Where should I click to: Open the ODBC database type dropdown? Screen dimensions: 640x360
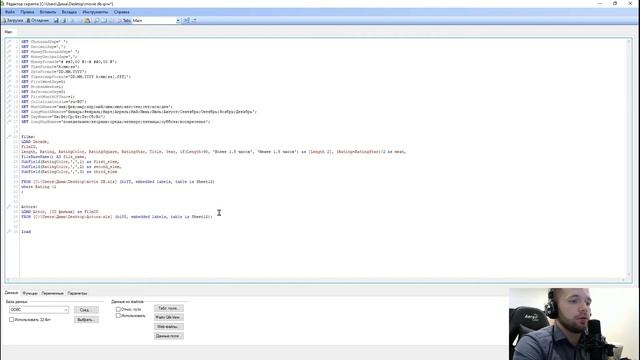point(39,310)
